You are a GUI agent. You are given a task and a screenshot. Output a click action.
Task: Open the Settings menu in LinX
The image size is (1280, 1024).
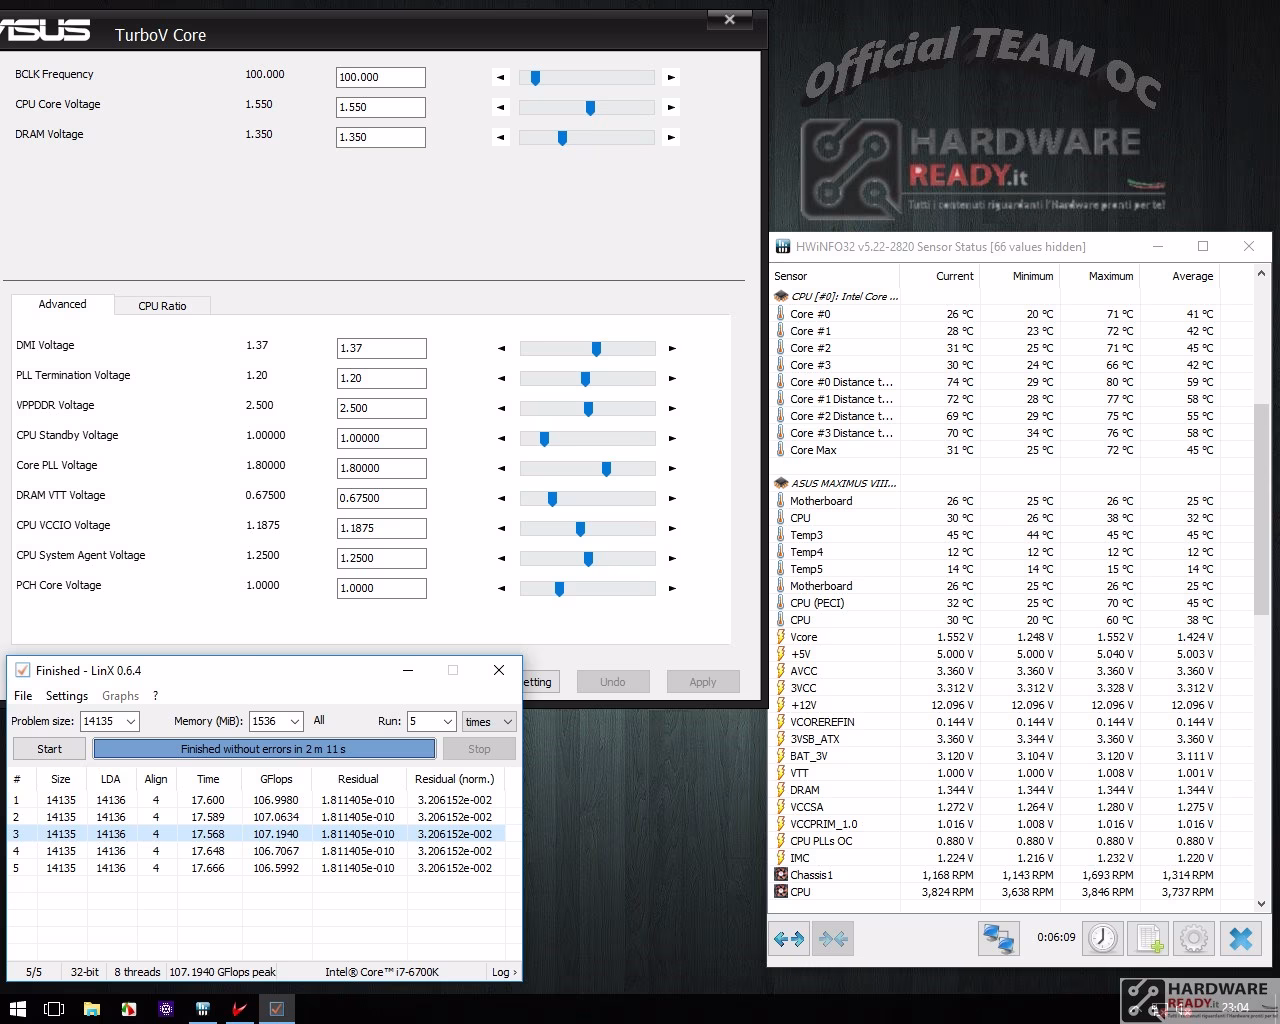point(67,695)
